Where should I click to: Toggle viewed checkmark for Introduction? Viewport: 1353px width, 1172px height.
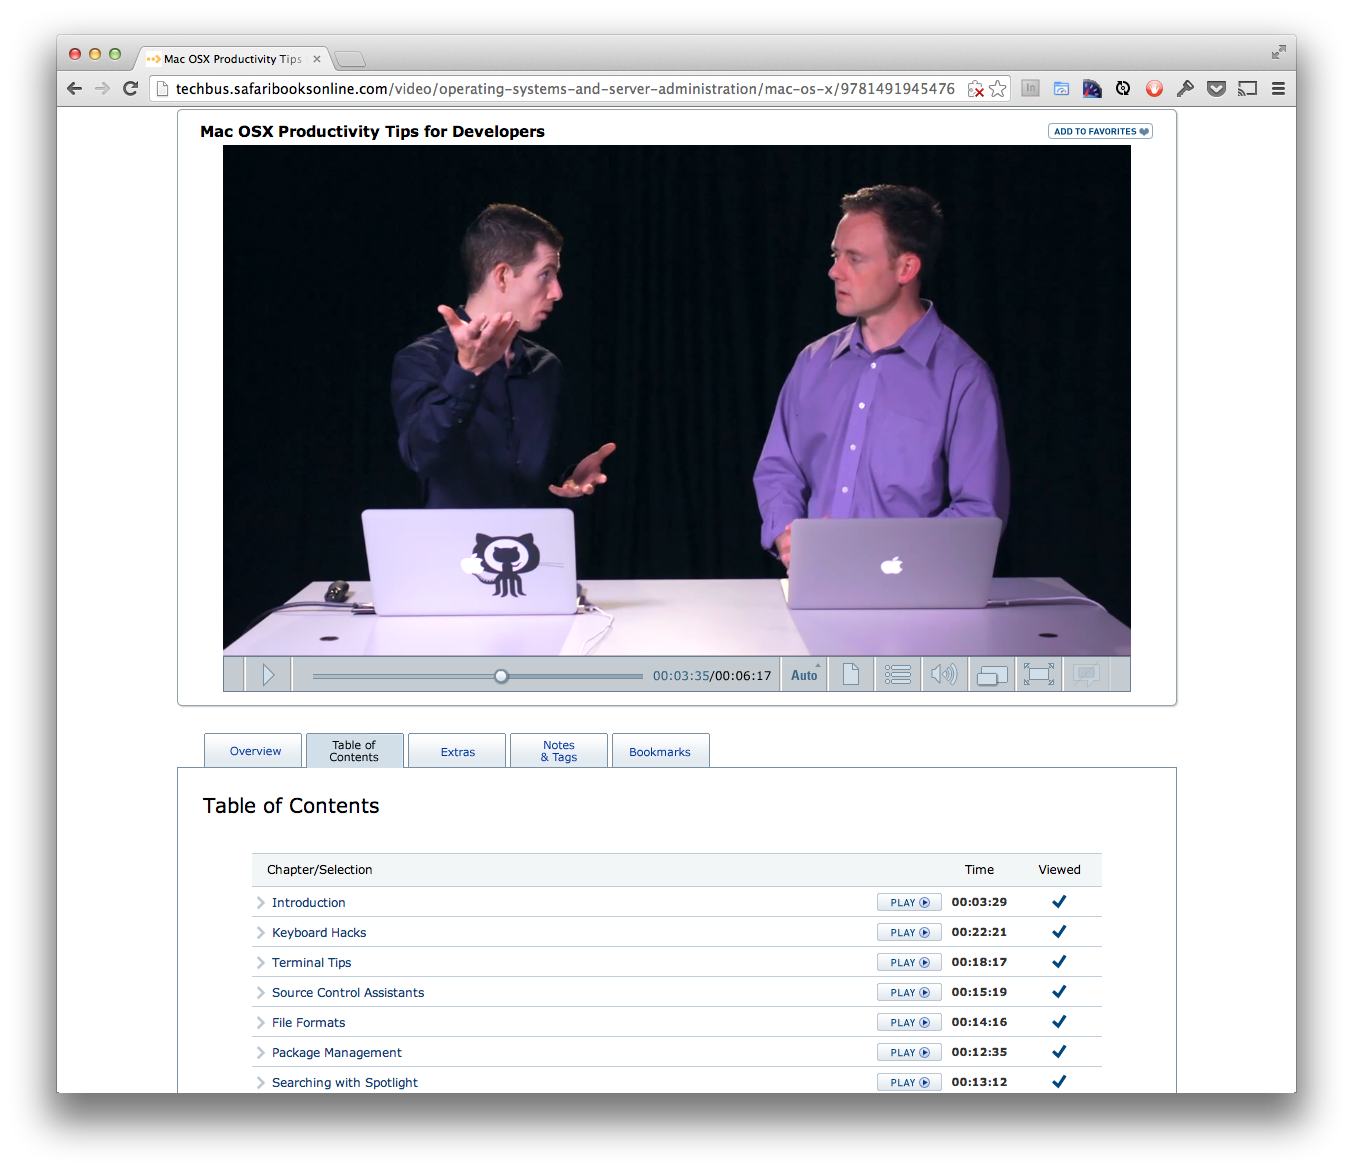click(1059, 902)
